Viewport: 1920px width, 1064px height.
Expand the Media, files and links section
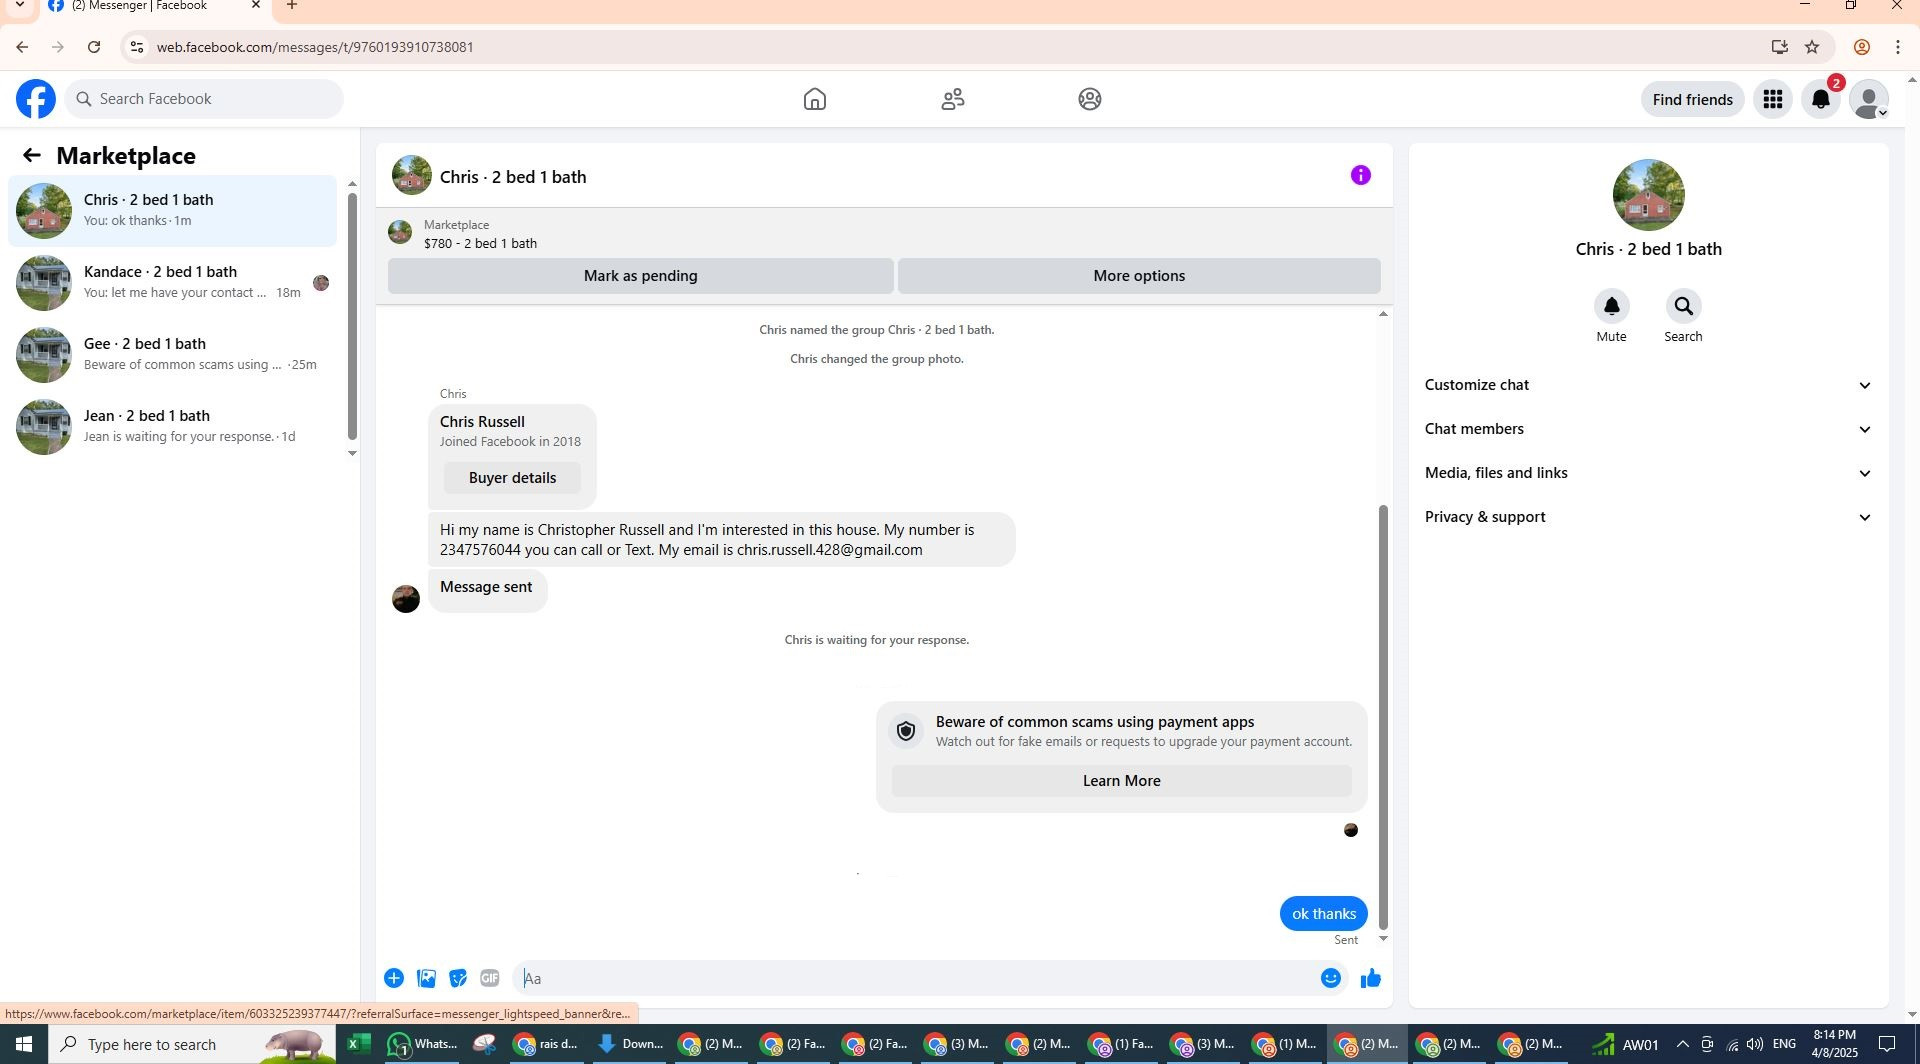1648,473
